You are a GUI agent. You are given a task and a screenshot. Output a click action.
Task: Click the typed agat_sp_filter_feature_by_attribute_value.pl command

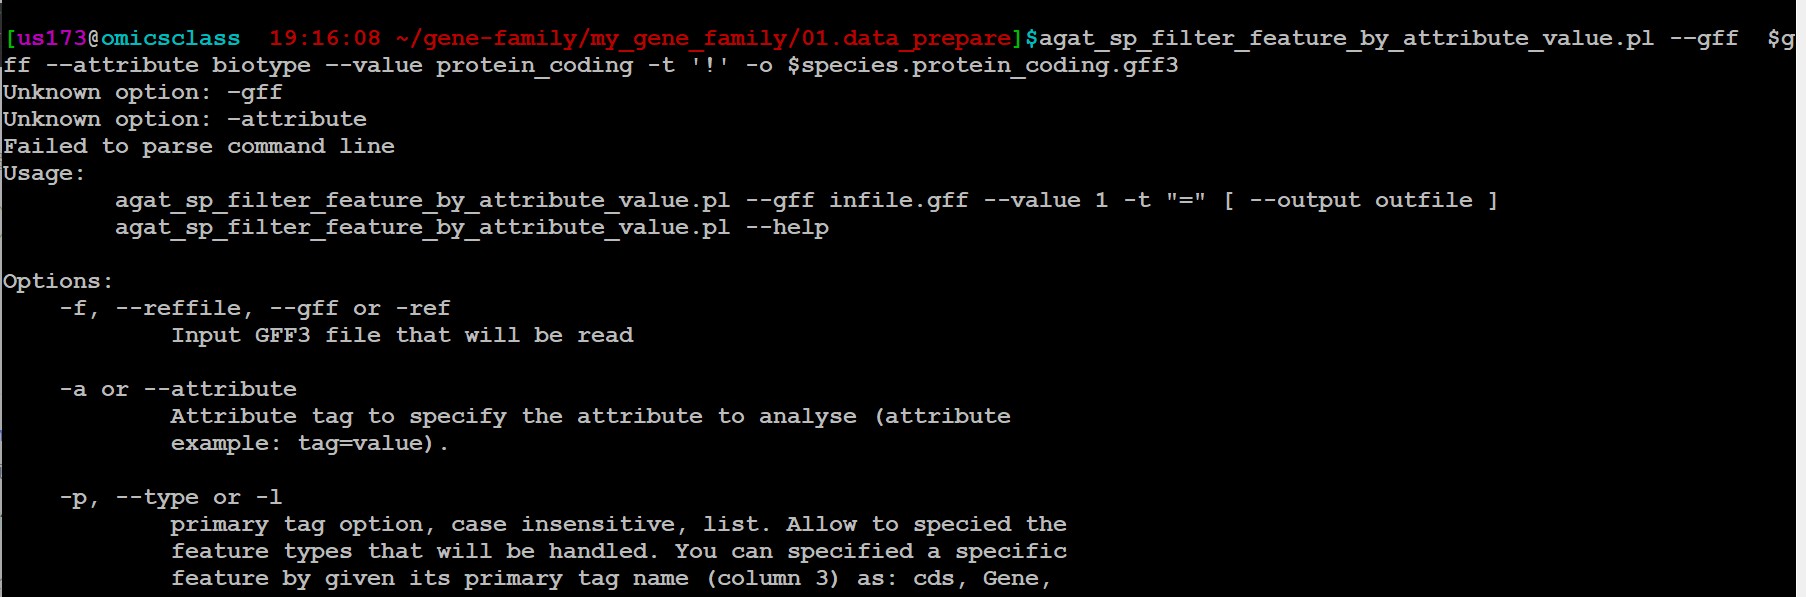(1346, 39)
